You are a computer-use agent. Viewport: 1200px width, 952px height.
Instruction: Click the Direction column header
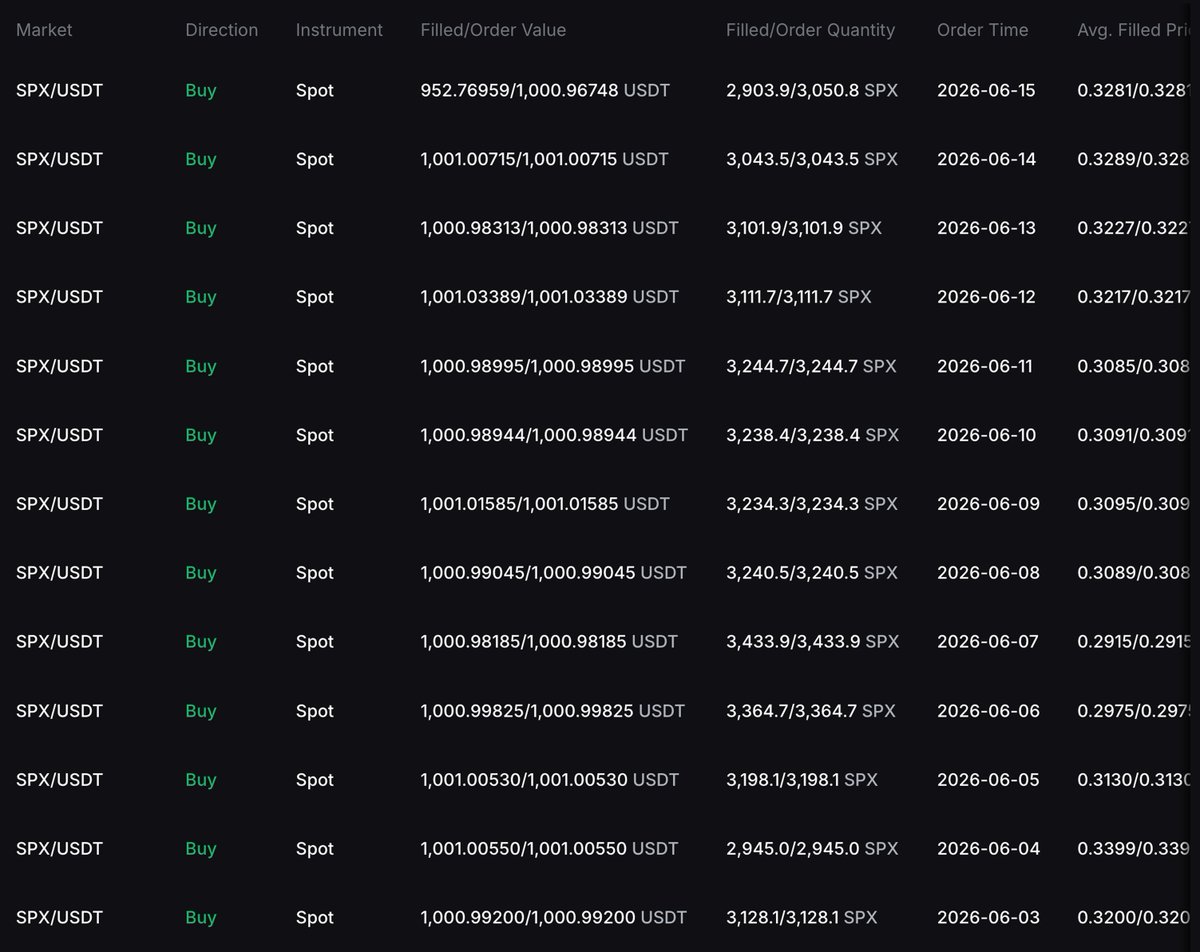(222, 30)
